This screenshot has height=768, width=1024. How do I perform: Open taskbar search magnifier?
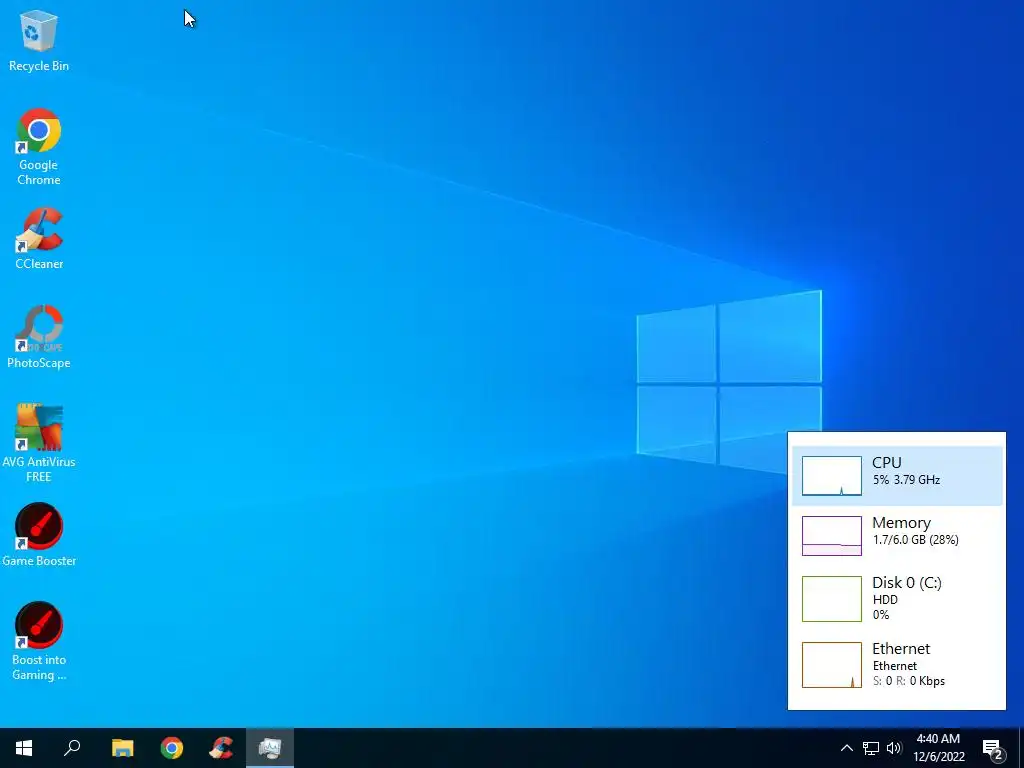pos(72,748)
